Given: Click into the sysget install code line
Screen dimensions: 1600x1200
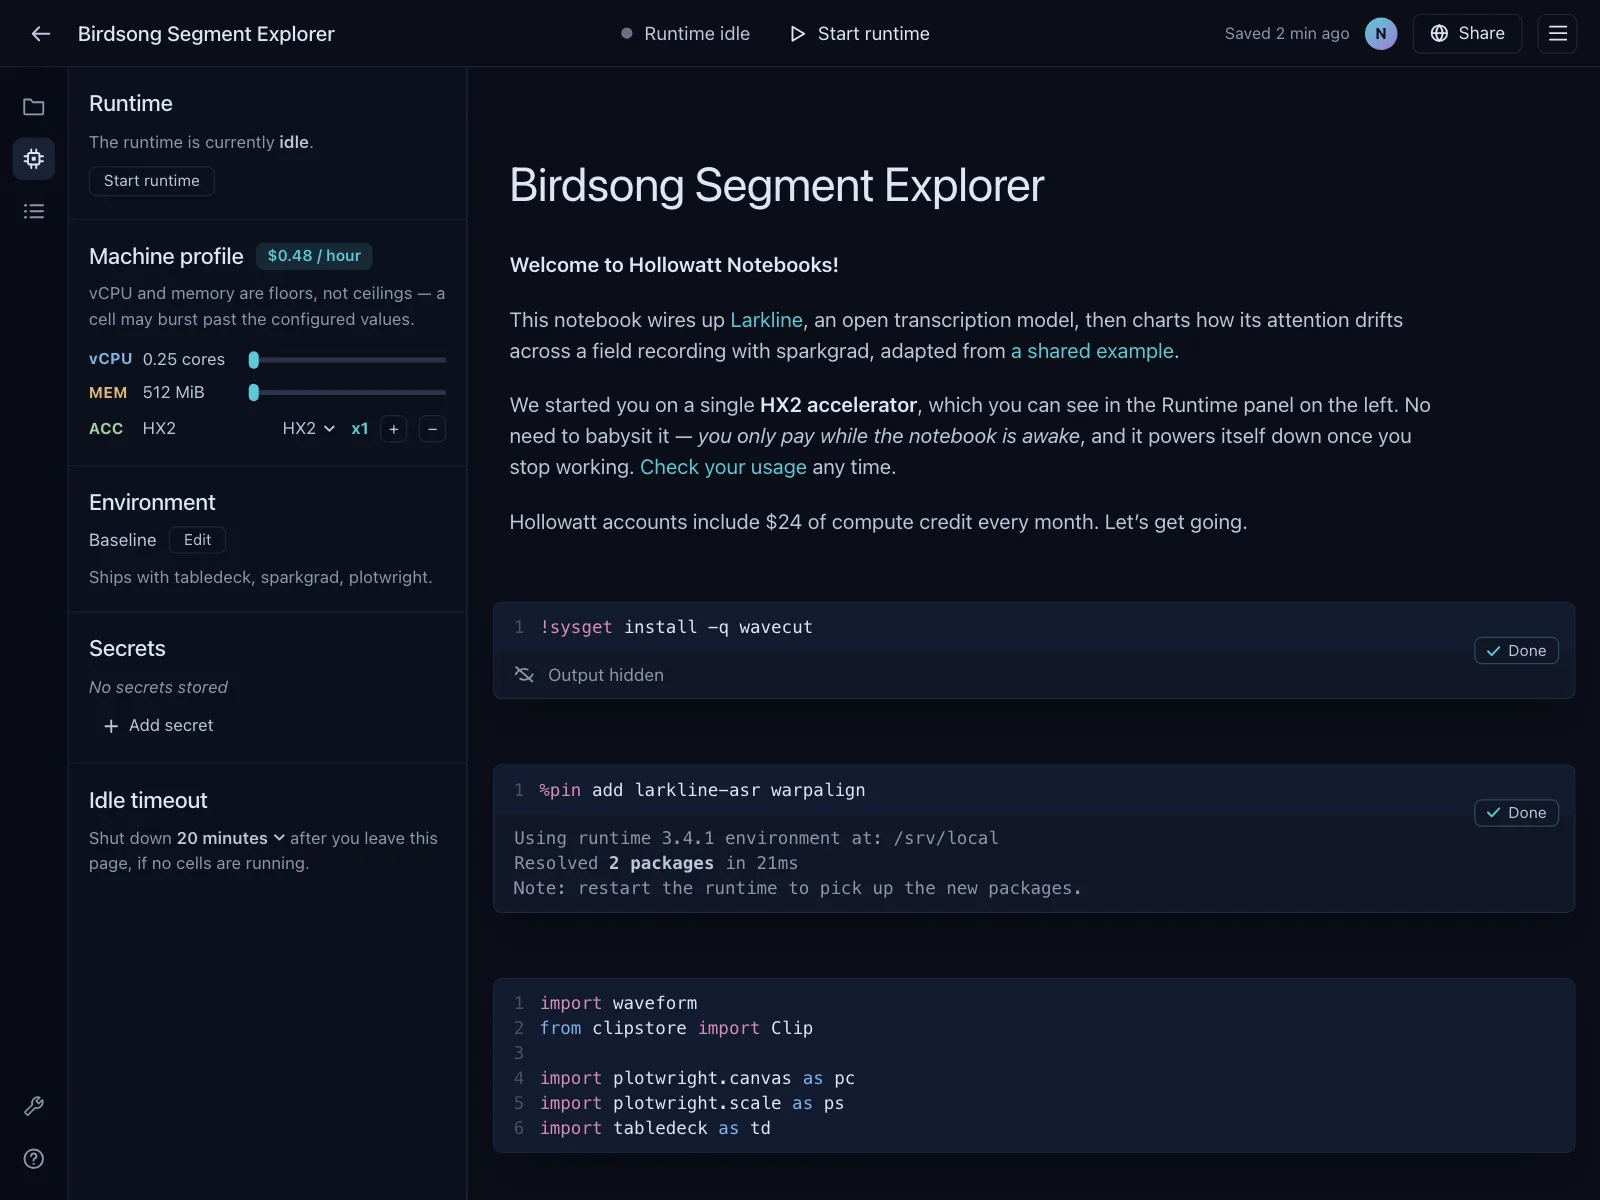Looking at the screenshot, I should [676, 627].
